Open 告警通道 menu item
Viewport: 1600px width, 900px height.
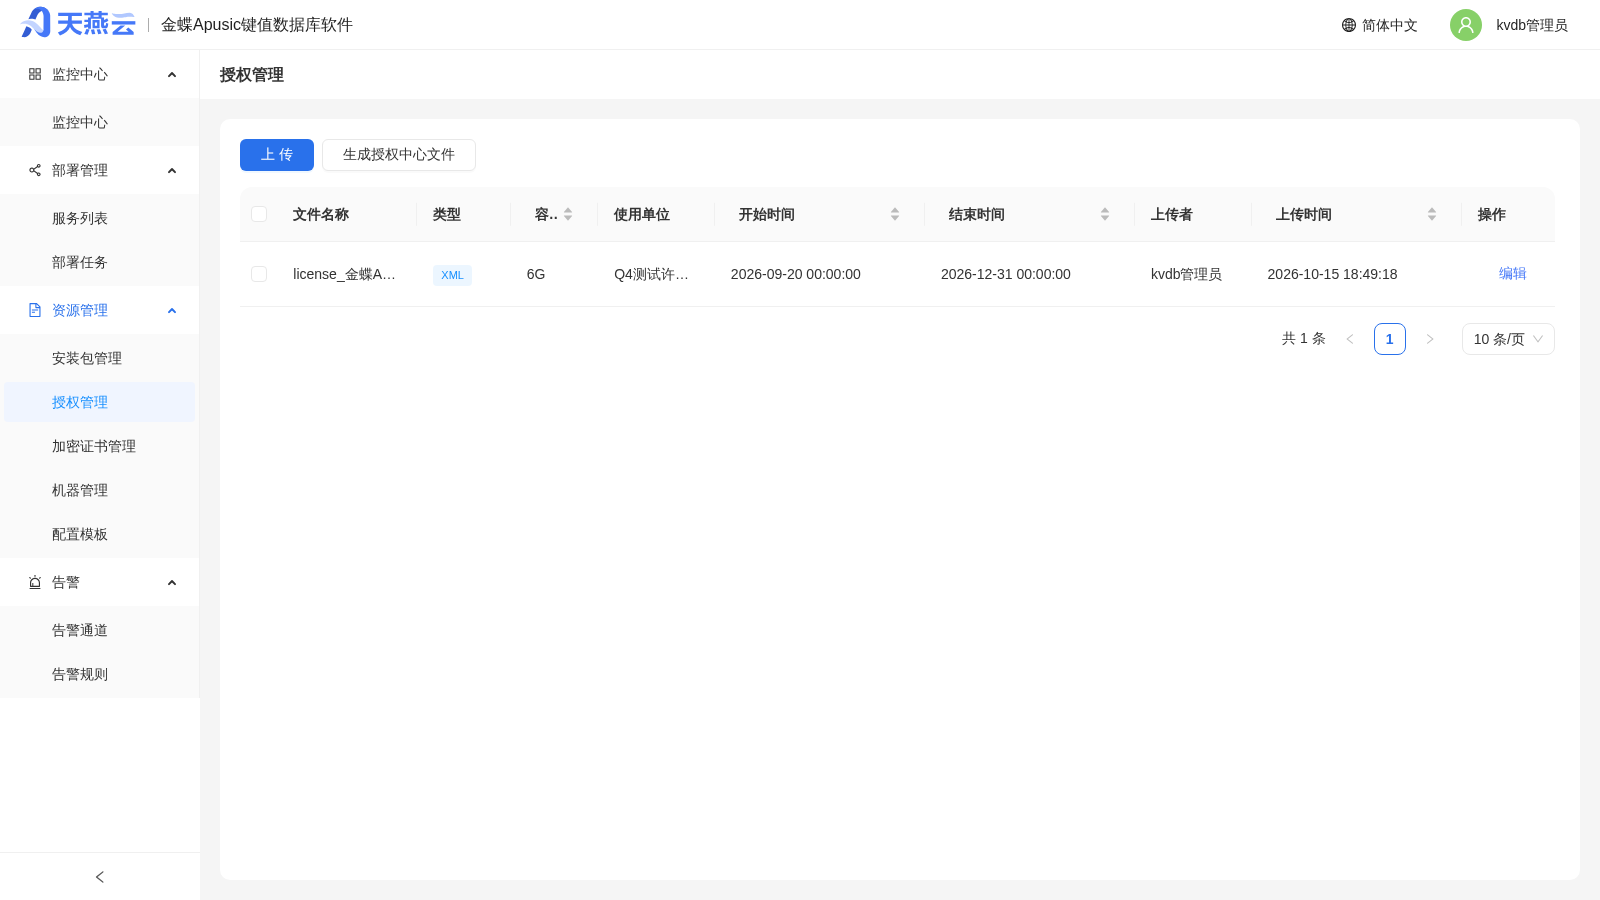click(x=100, y=630)
